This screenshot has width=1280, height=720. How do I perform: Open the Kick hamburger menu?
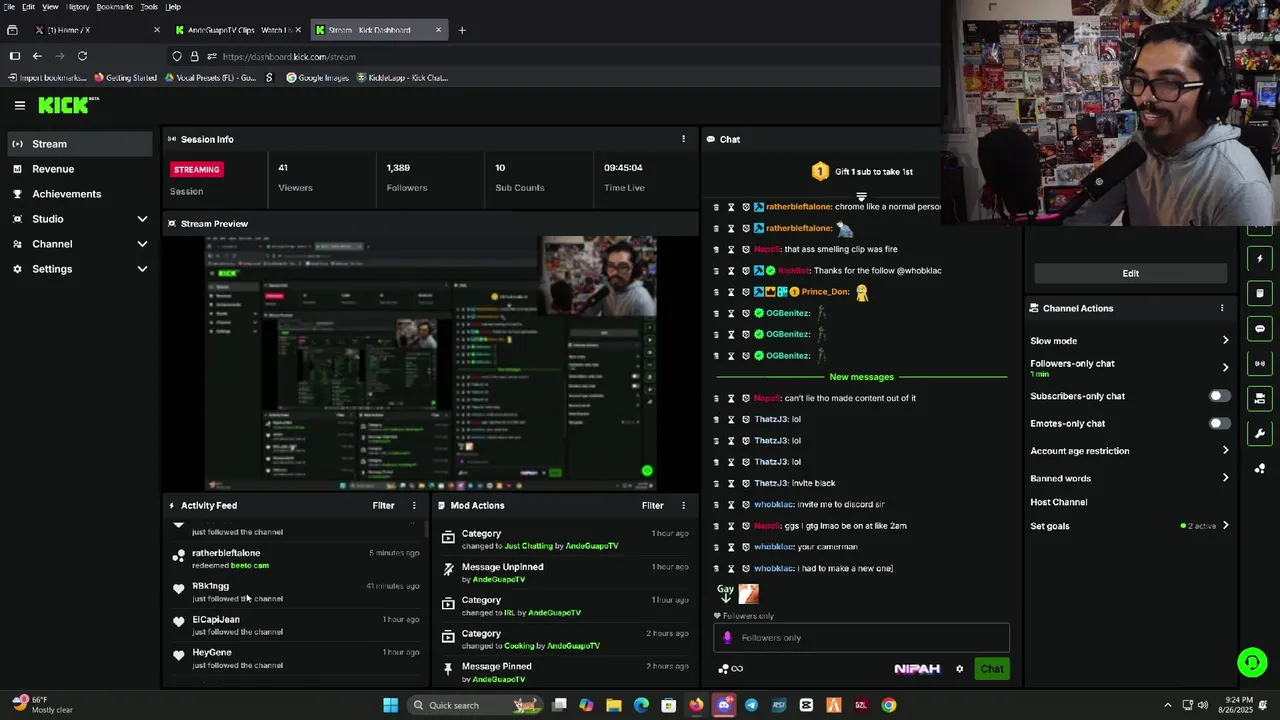coord(19,105)
